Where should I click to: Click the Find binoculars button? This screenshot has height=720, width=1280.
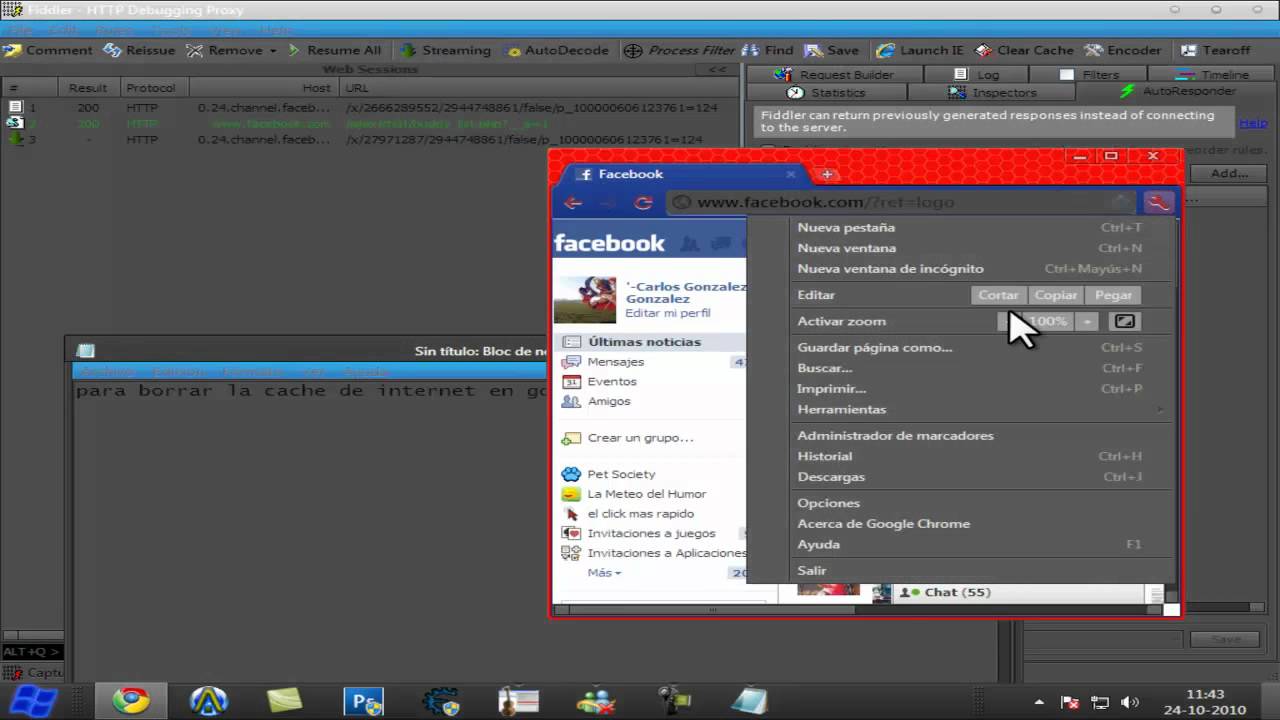(768, 50)
